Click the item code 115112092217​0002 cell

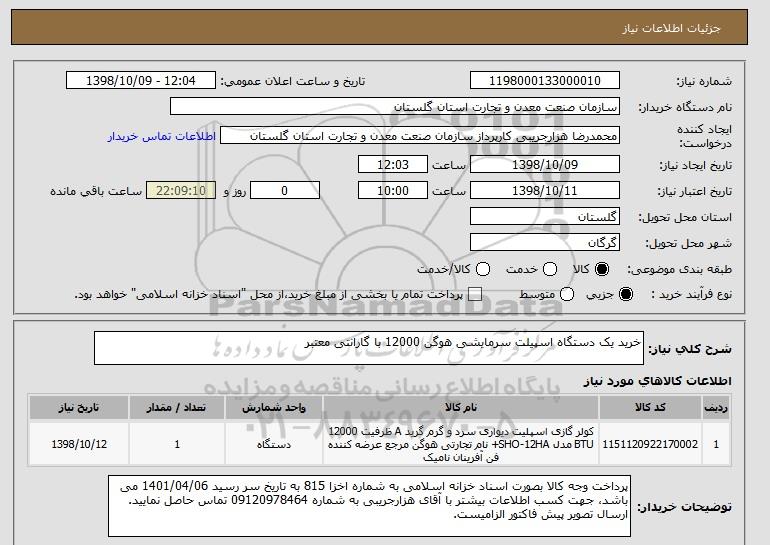click(x=650, y=444)
